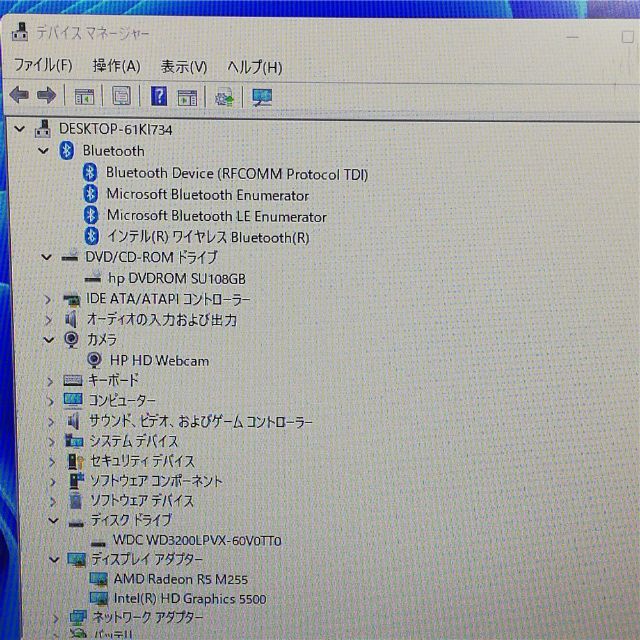Click the コンピューター monitor icon
The image size is (640, 640).
[x=73, y=400]
